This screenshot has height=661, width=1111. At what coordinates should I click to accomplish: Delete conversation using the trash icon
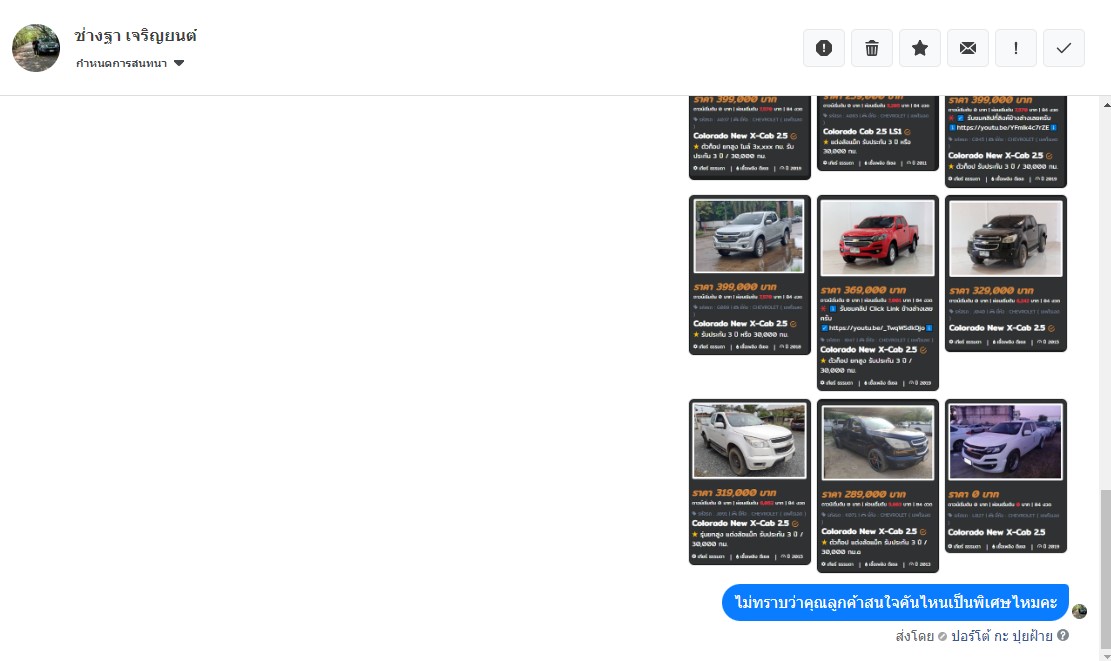(x=872, y=48)
